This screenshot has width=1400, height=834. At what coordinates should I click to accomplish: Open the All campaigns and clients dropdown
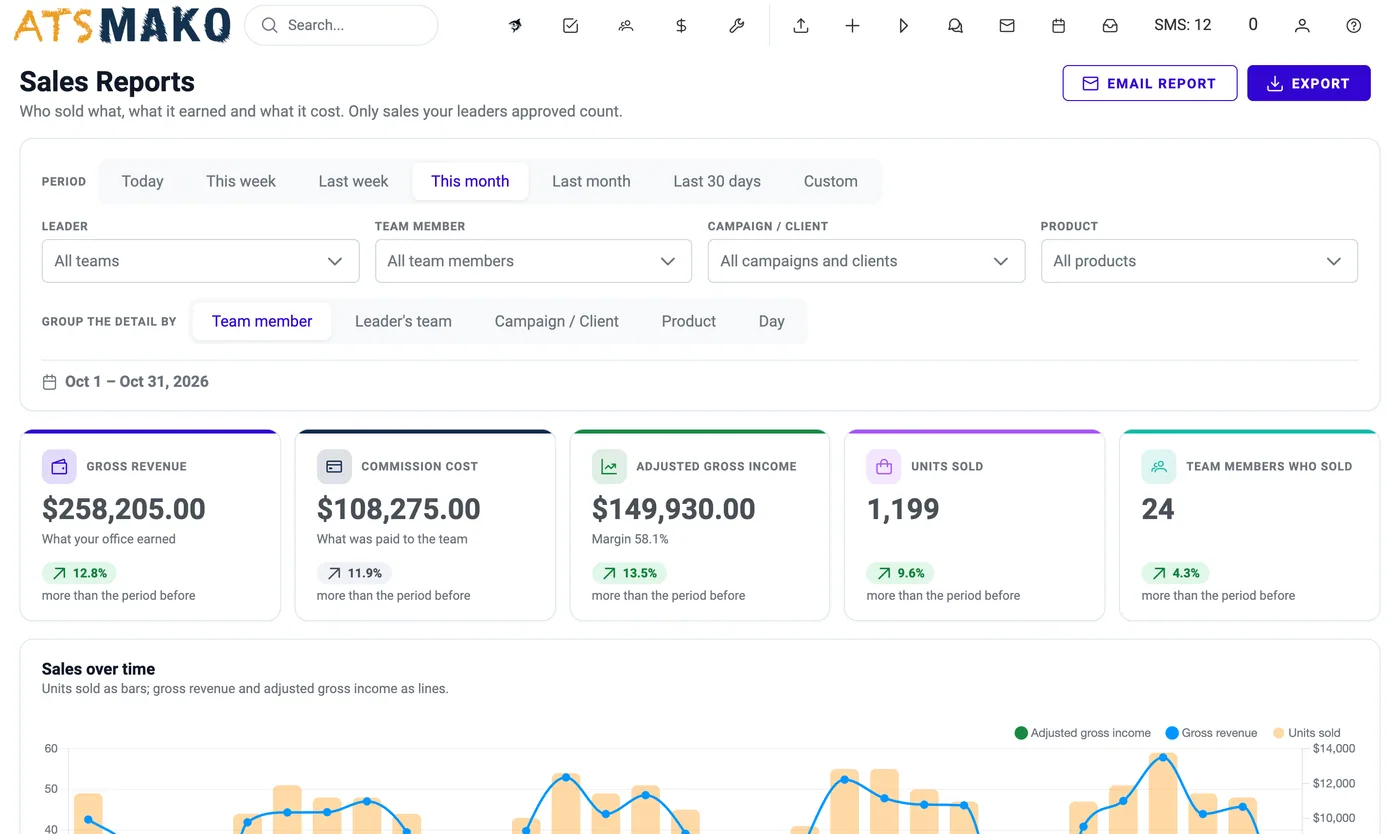tap(866, 261)
